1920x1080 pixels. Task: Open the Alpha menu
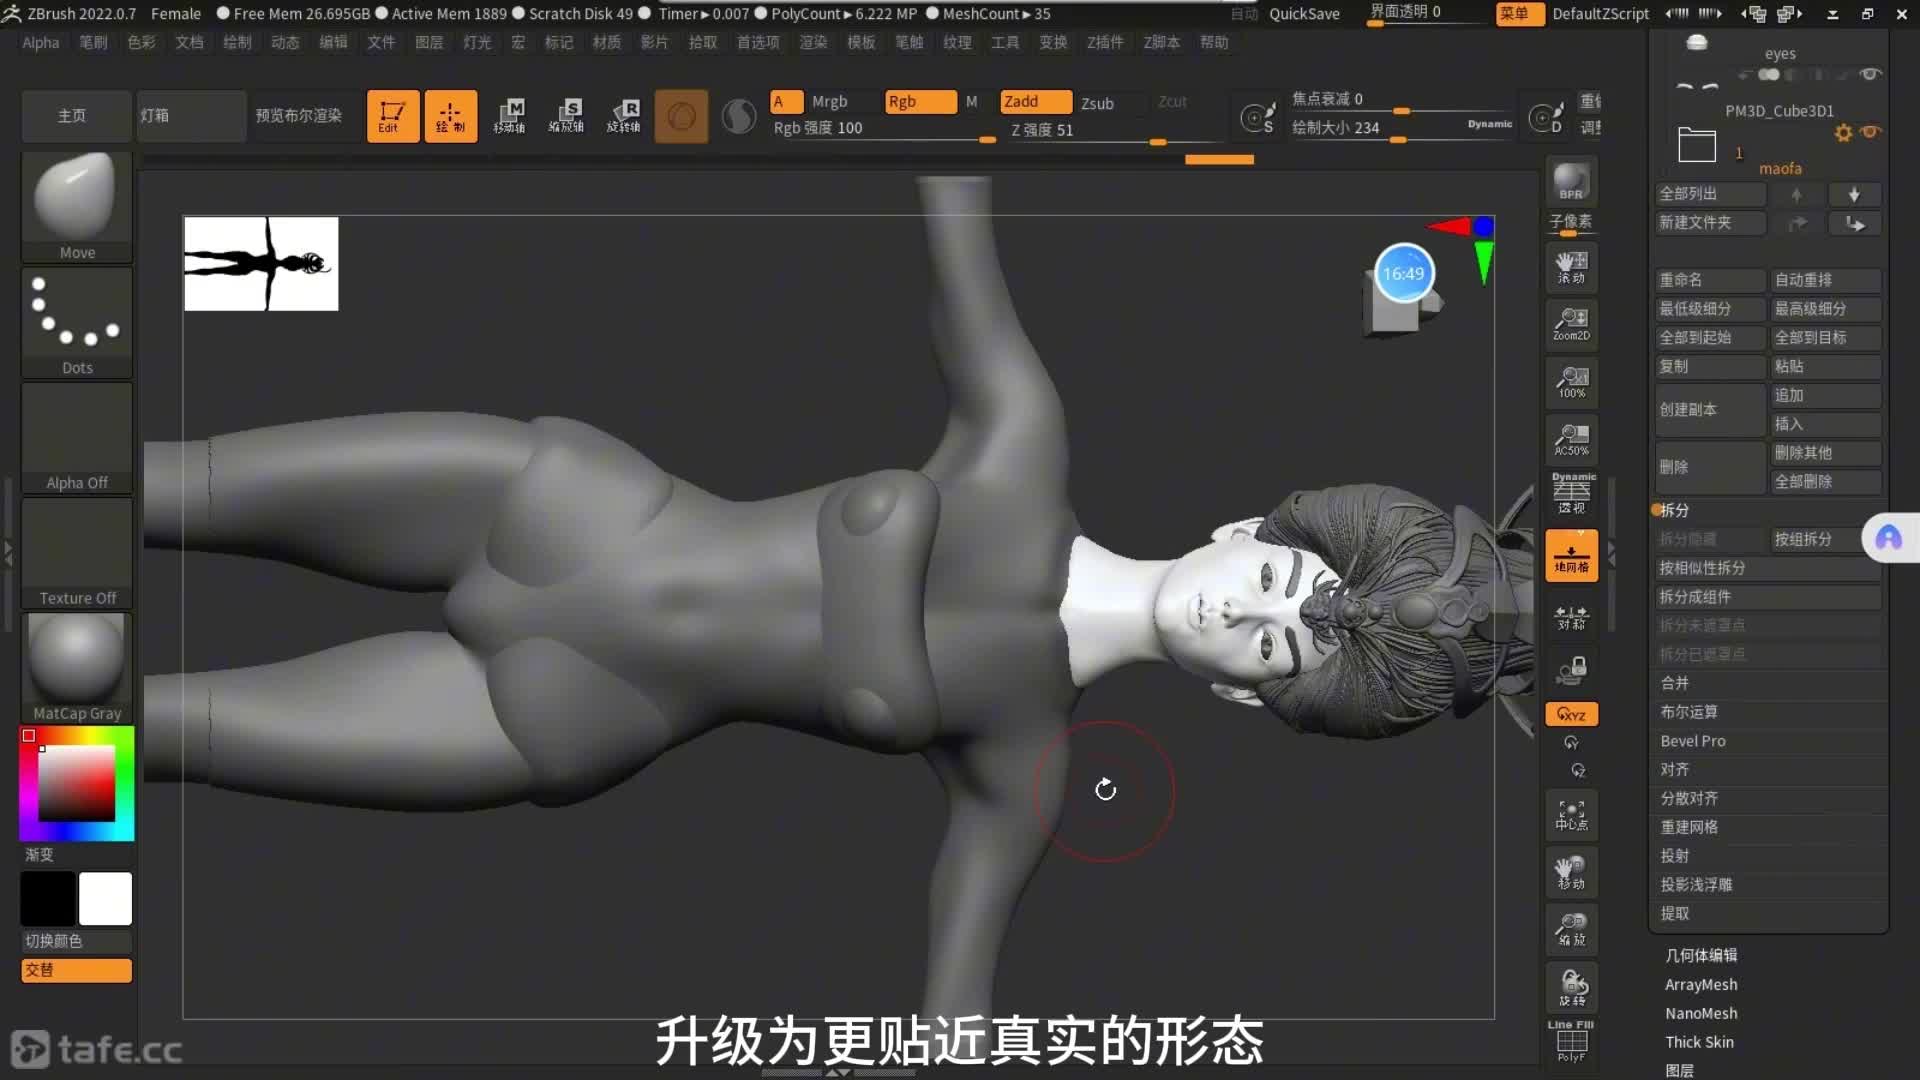click(41, 42)
